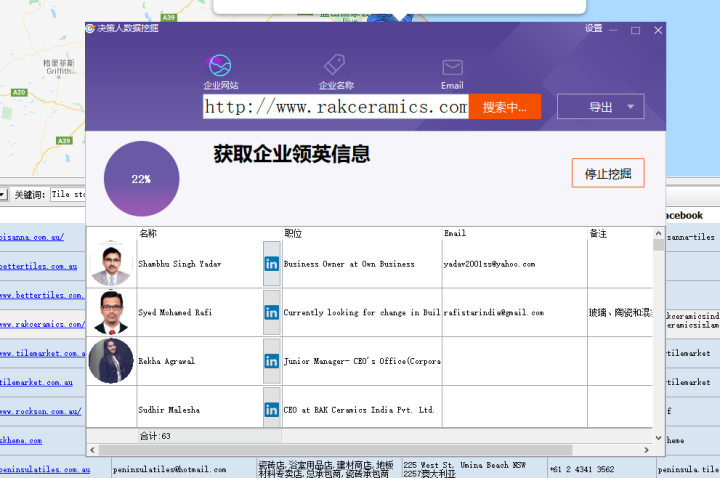The width and height of the screenshot is (720, 478).
Task: Click the table's scroll down arrow
Action: pos(658,438)
